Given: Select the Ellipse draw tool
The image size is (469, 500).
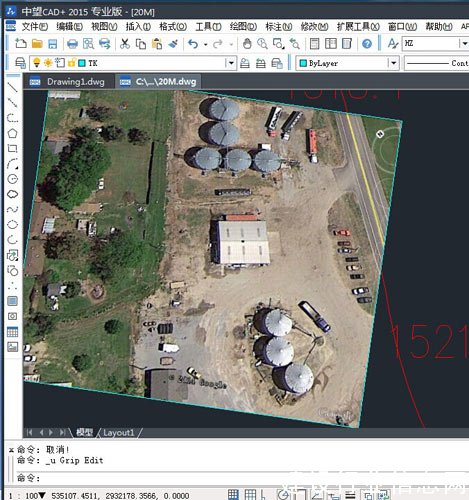Looking at the screenshot, I should click(x=12, y=225).
